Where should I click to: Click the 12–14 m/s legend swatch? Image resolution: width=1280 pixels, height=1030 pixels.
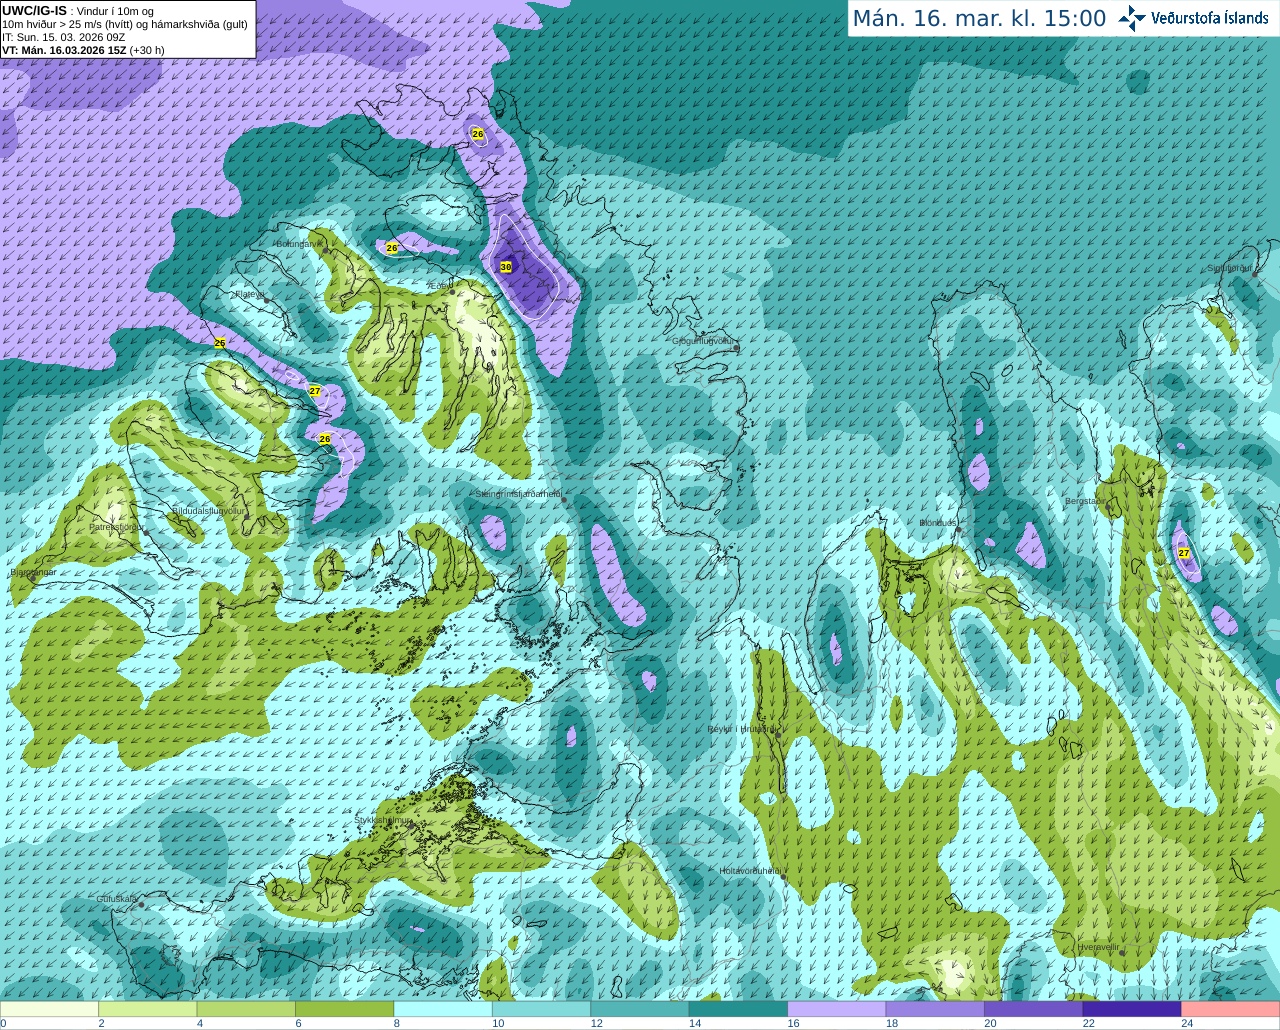point(640,1009)
